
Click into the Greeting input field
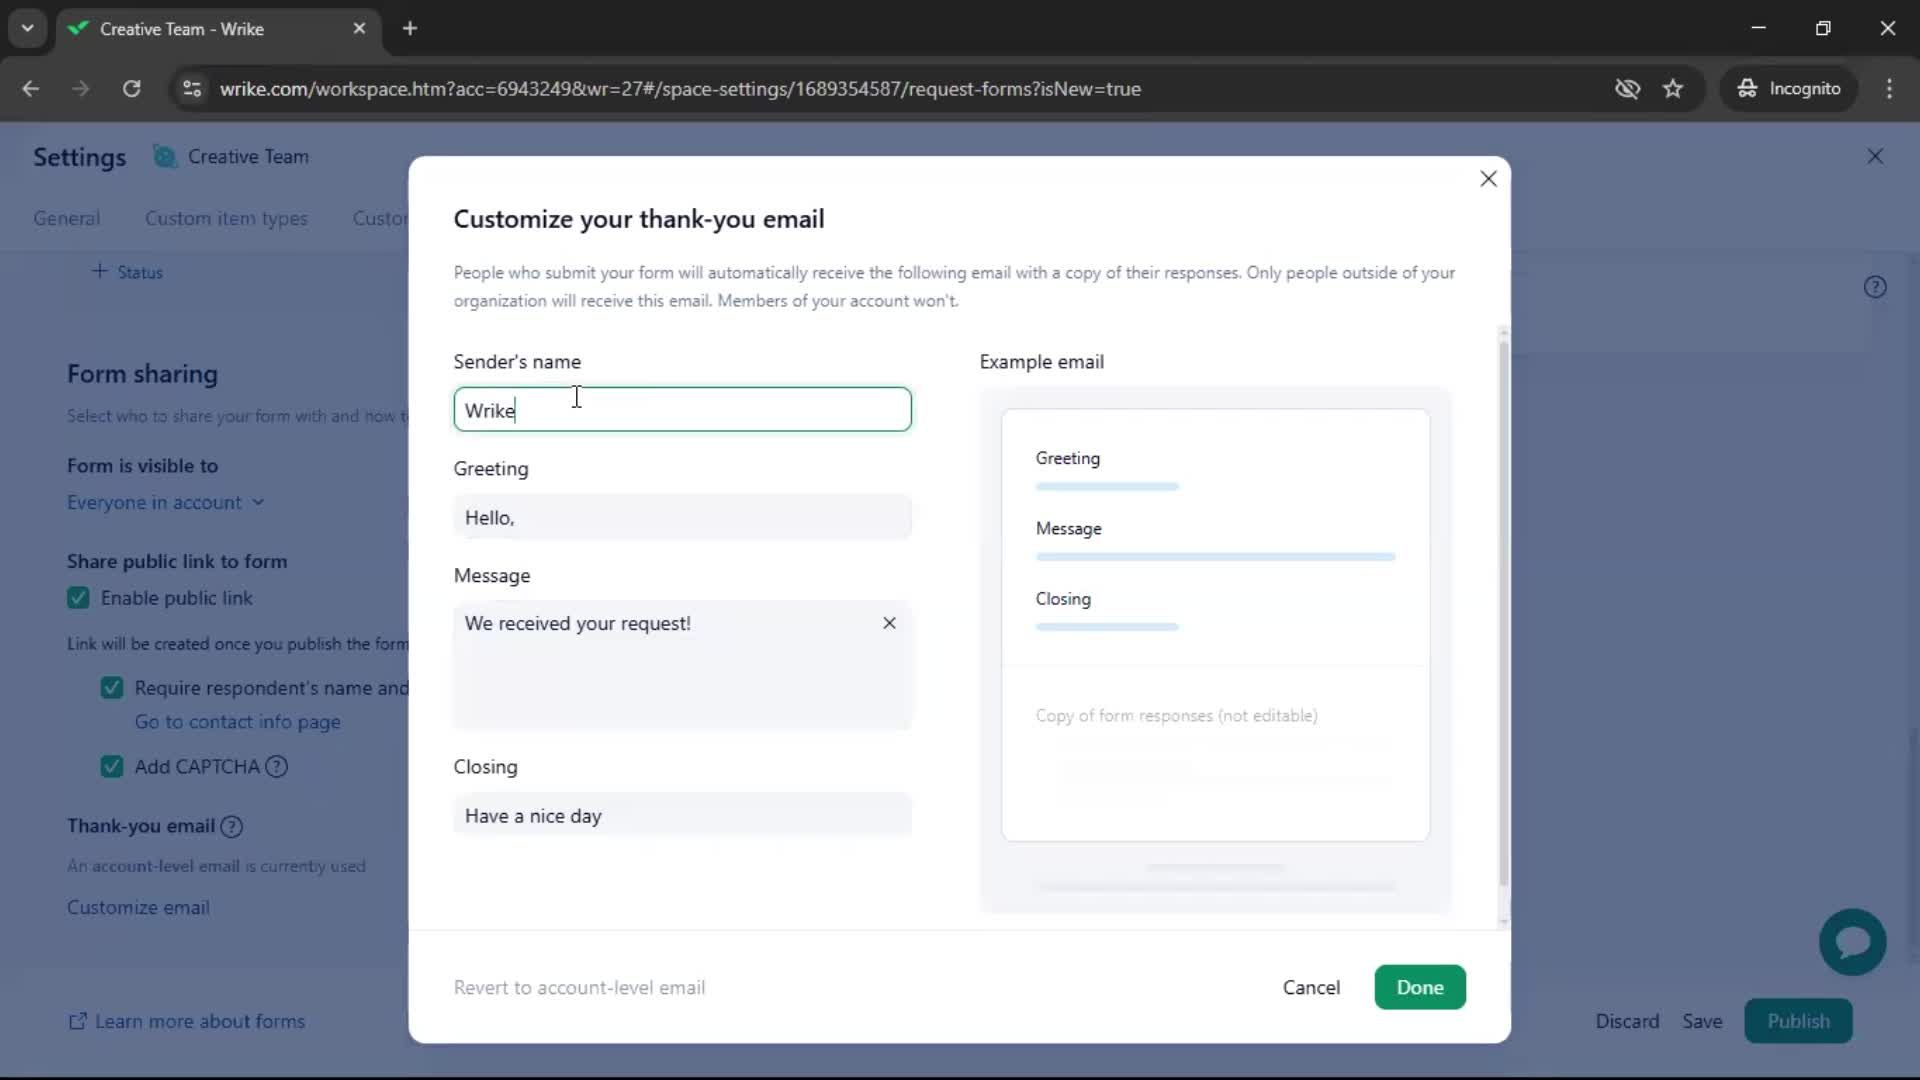point(682,518)
